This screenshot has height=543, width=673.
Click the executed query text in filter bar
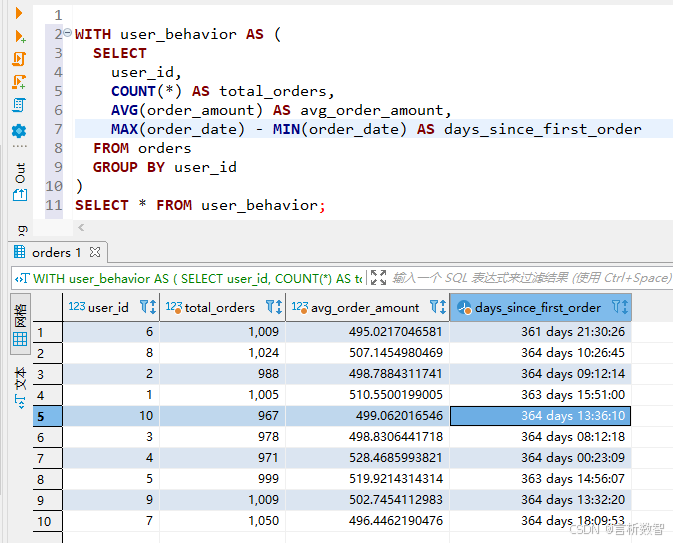[x=197, y=279]
